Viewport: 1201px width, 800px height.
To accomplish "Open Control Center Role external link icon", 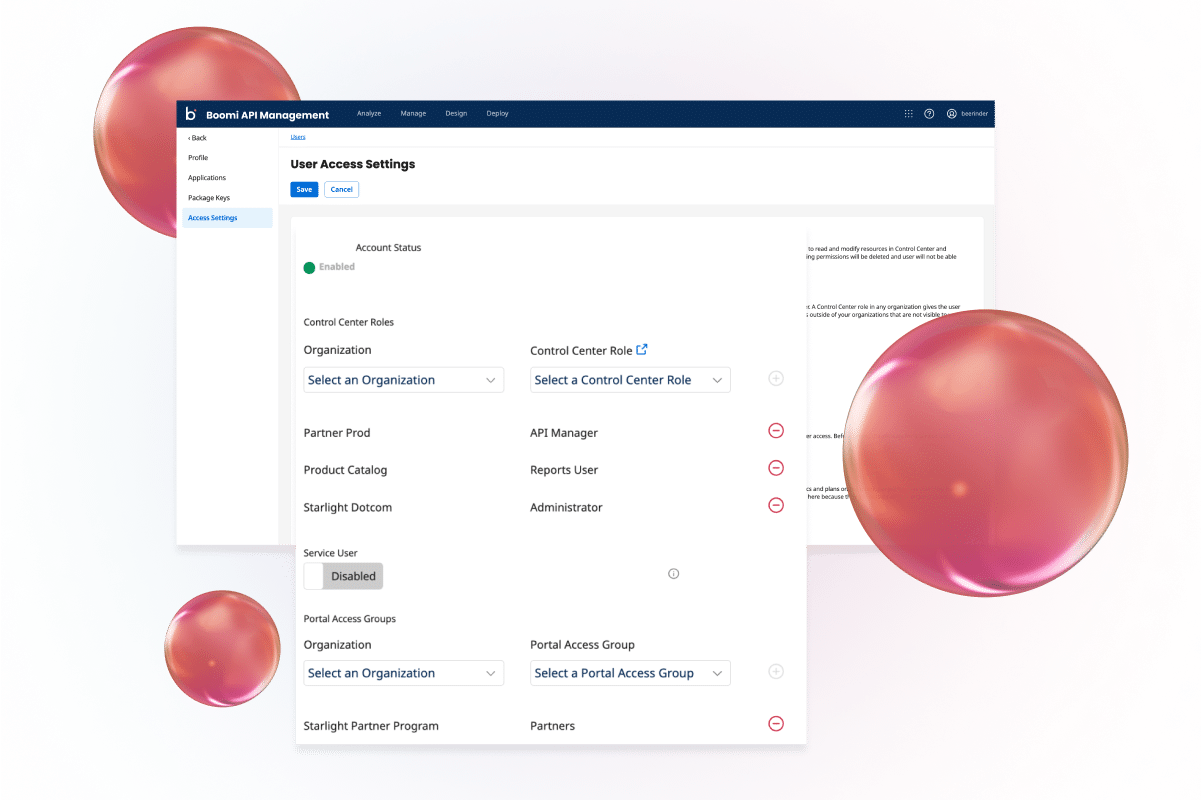I will pyautogui.click(x=642, y=350).
